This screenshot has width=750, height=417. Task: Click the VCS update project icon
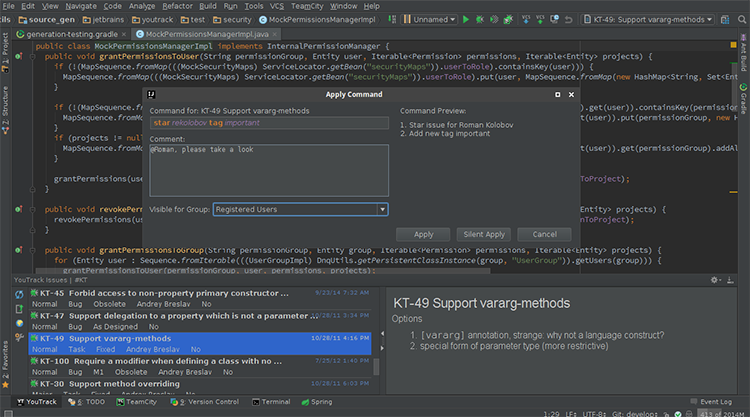(x=526, y=20)
